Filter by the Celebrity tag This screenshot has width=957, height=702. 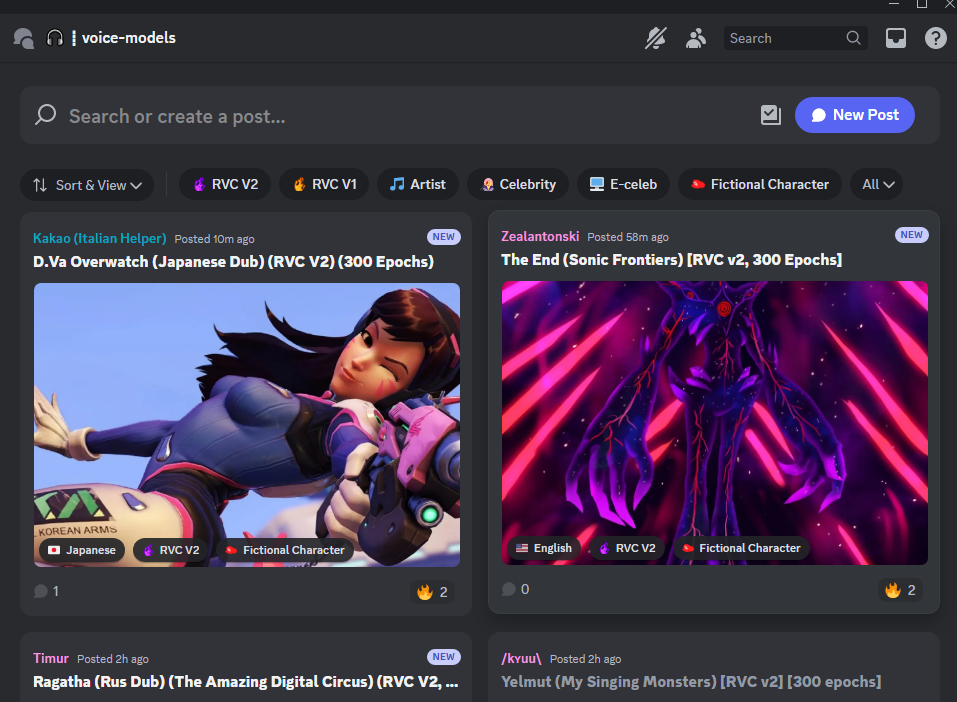coord(518,184)
